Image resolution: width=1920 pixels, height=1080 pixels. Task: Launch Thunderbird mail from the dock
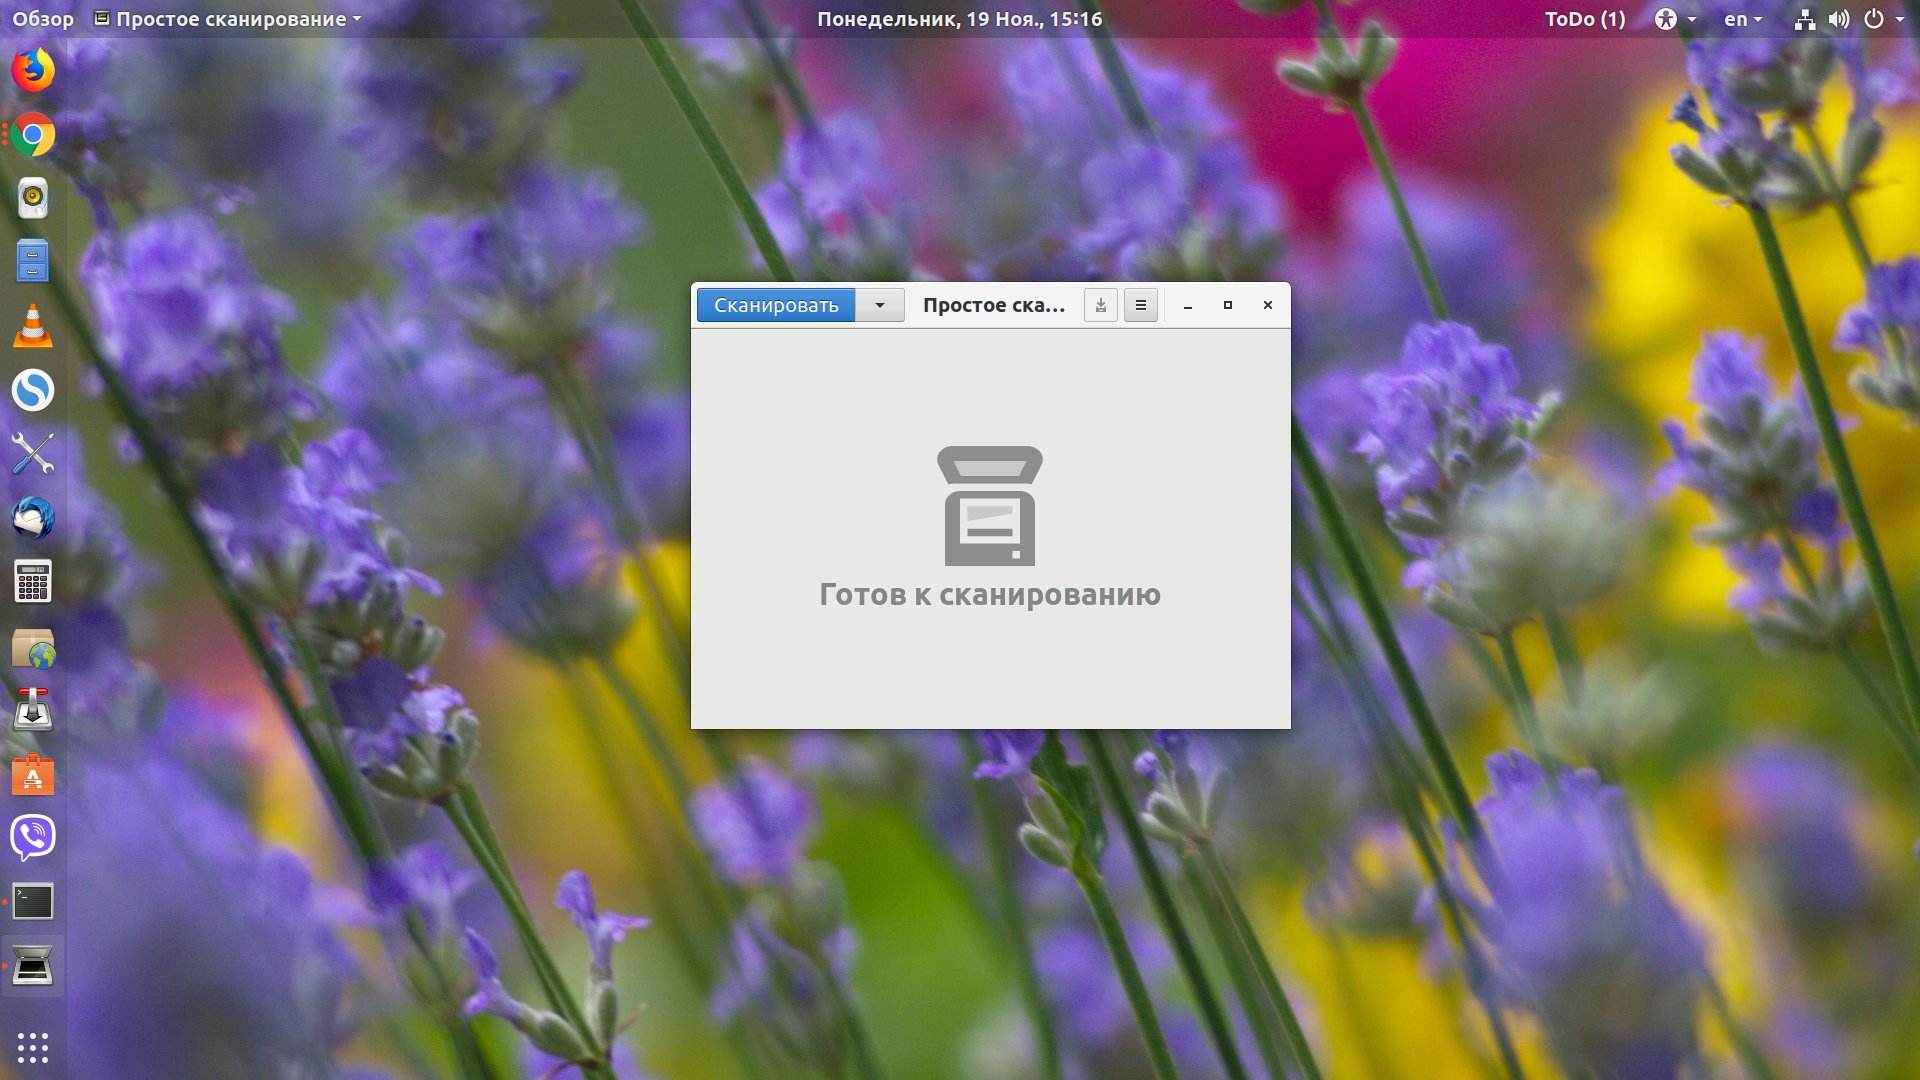[33, 518]
